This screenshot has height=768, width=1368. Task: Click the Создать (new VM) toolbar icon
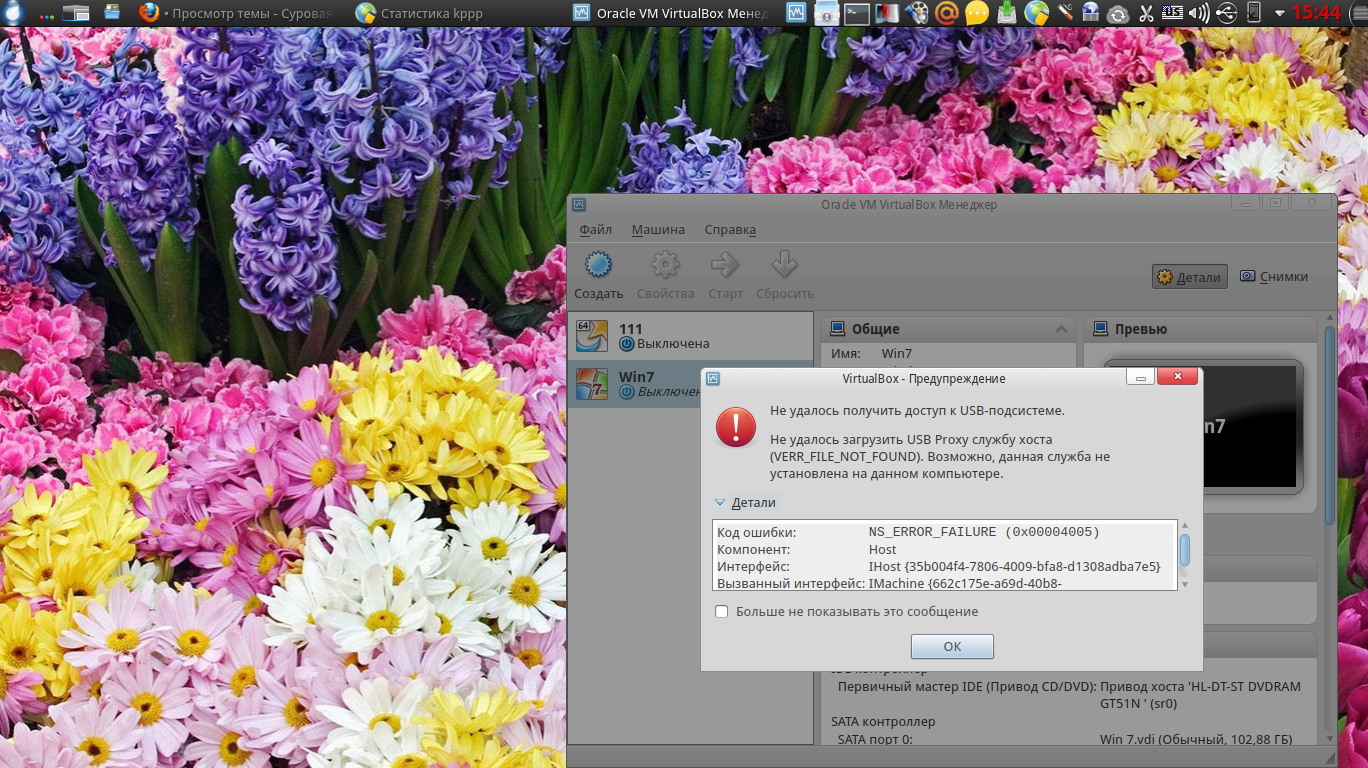coord(598,266)
